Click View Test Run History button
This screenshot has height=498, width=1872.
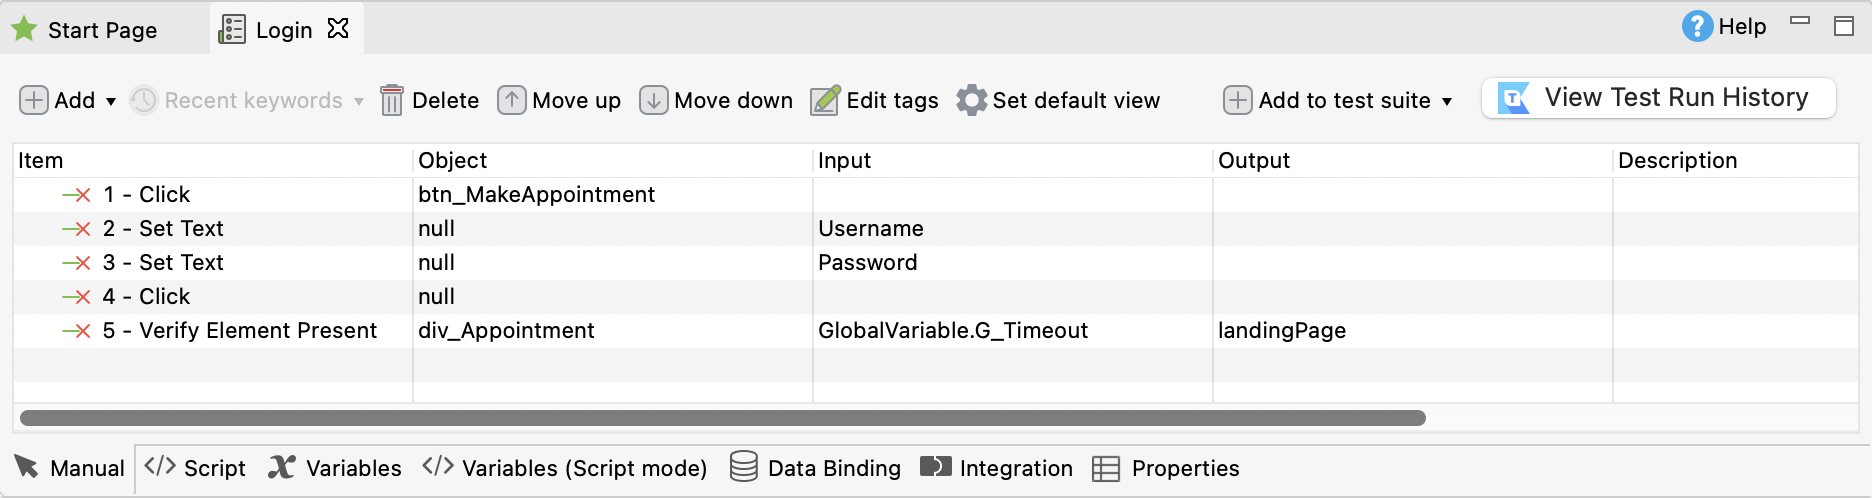(x=1658, y=98)
